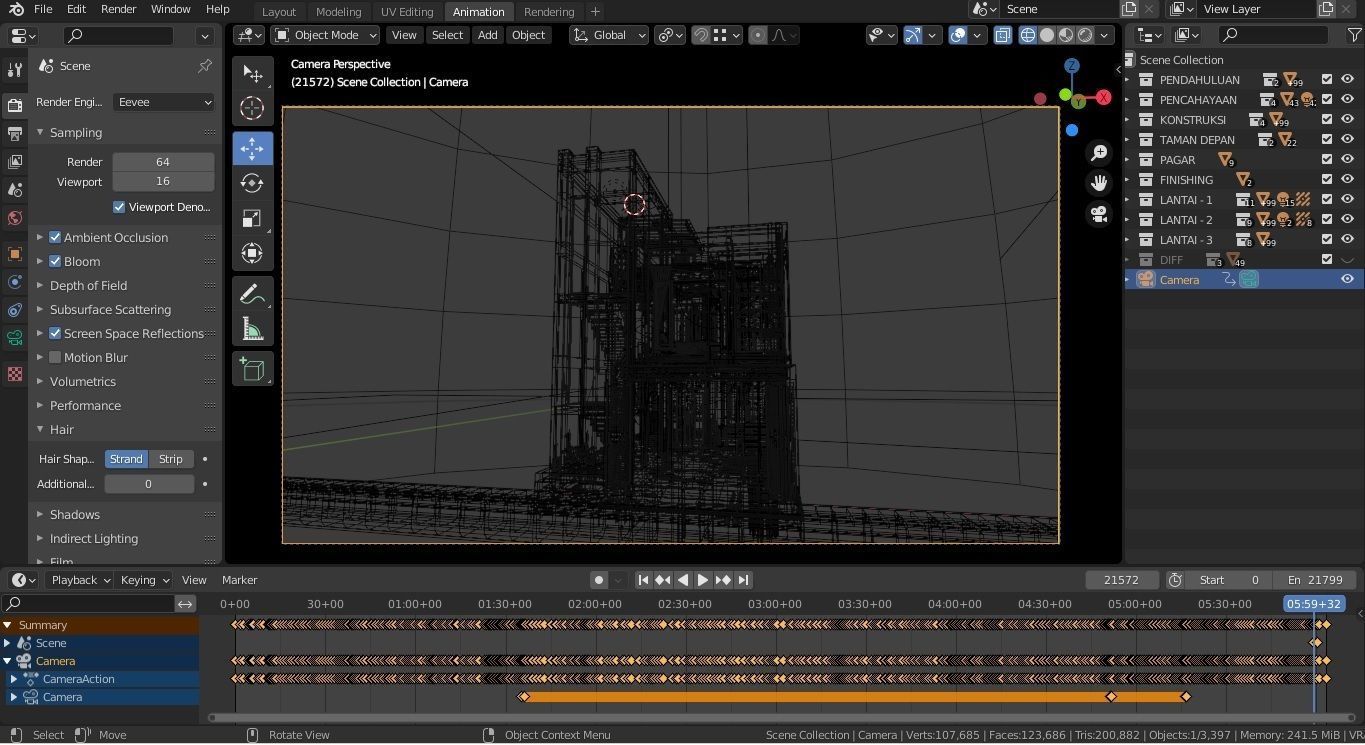This screenshot has height=745, width=1365.
Task: Click the Add Cube tool
Action: (252, 369)
